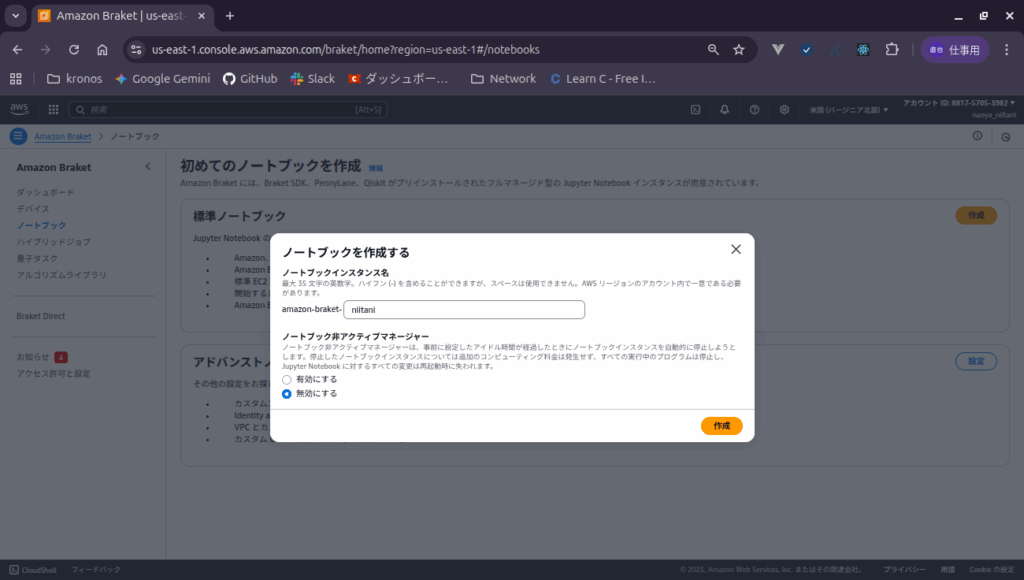Go back in the browser

pos(18,50)
